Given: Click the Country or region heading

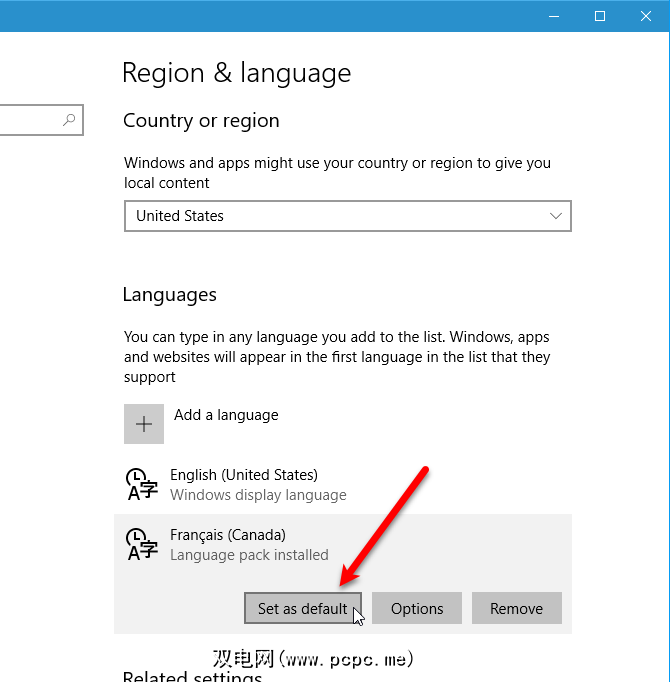Looking at the screenshot, I should [201, 120].
